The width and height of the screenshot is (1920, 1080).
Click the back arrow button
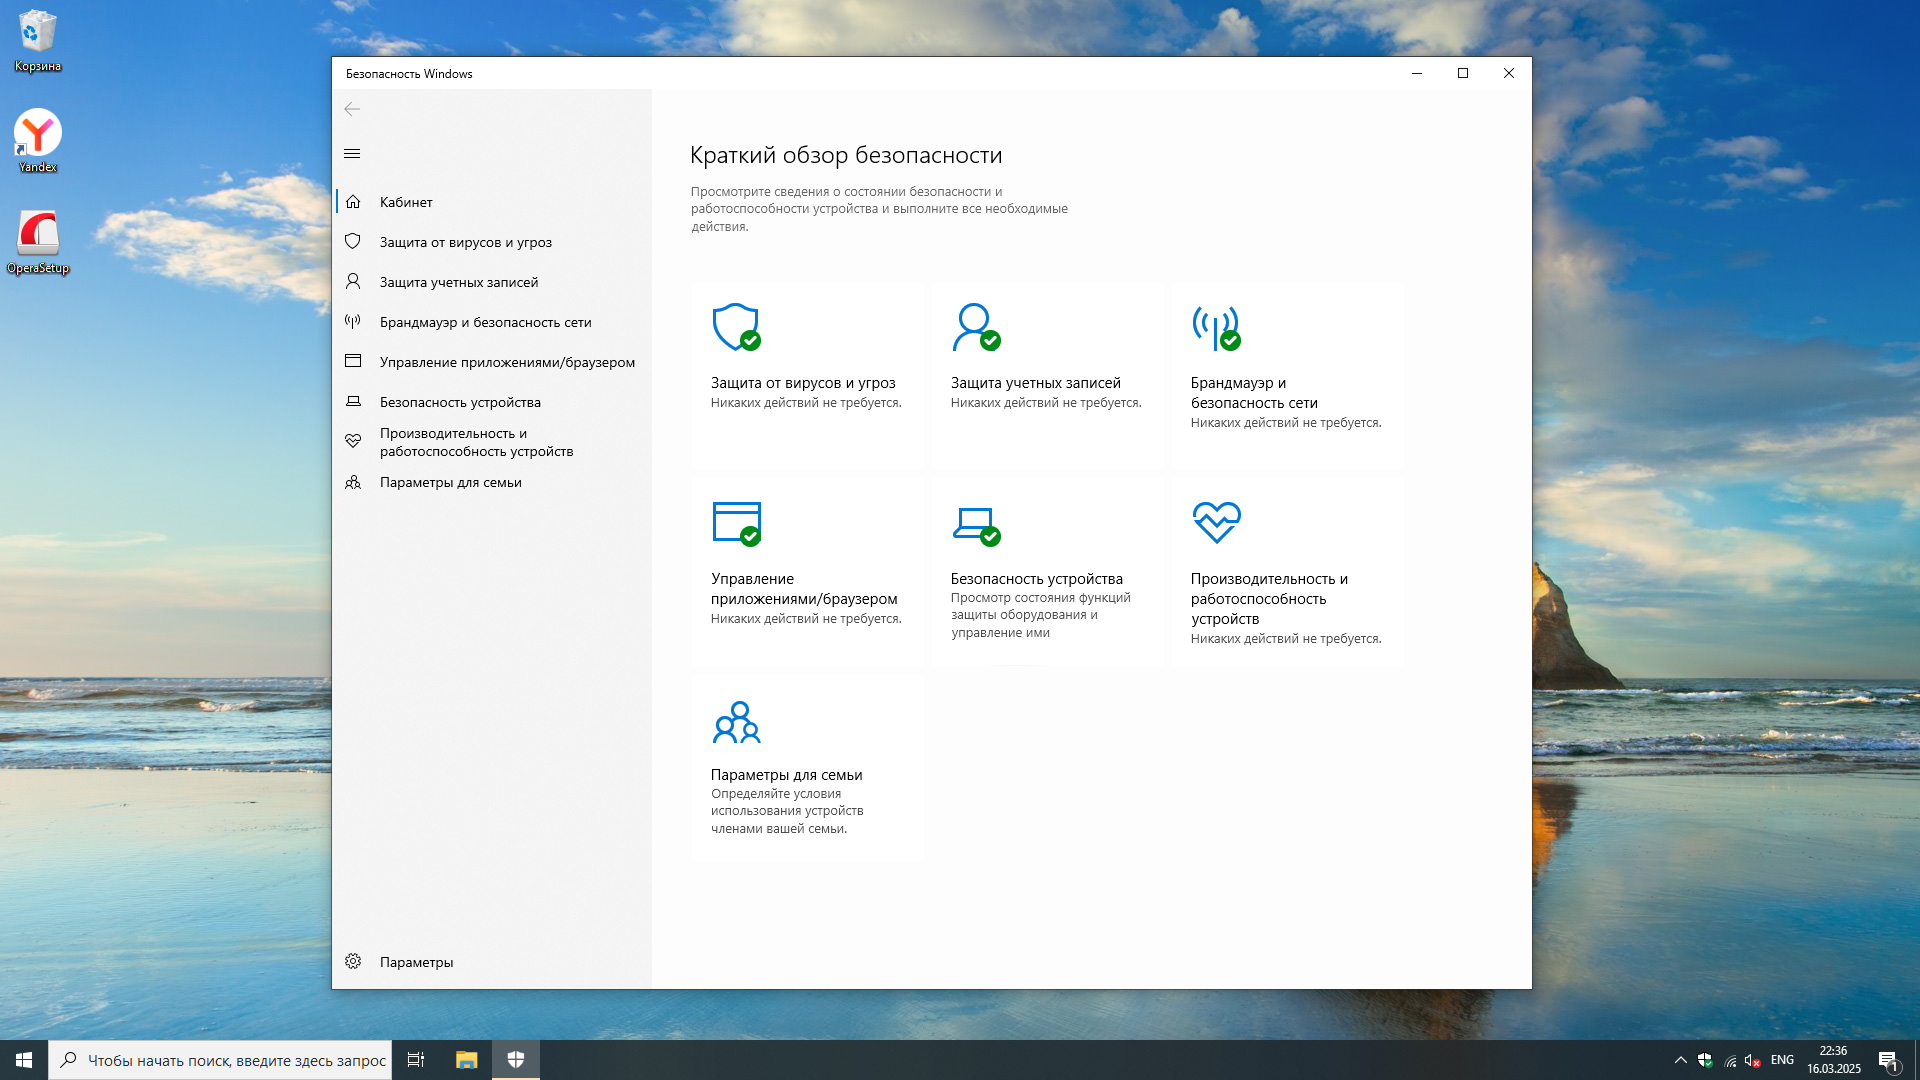tap(352, 109)
